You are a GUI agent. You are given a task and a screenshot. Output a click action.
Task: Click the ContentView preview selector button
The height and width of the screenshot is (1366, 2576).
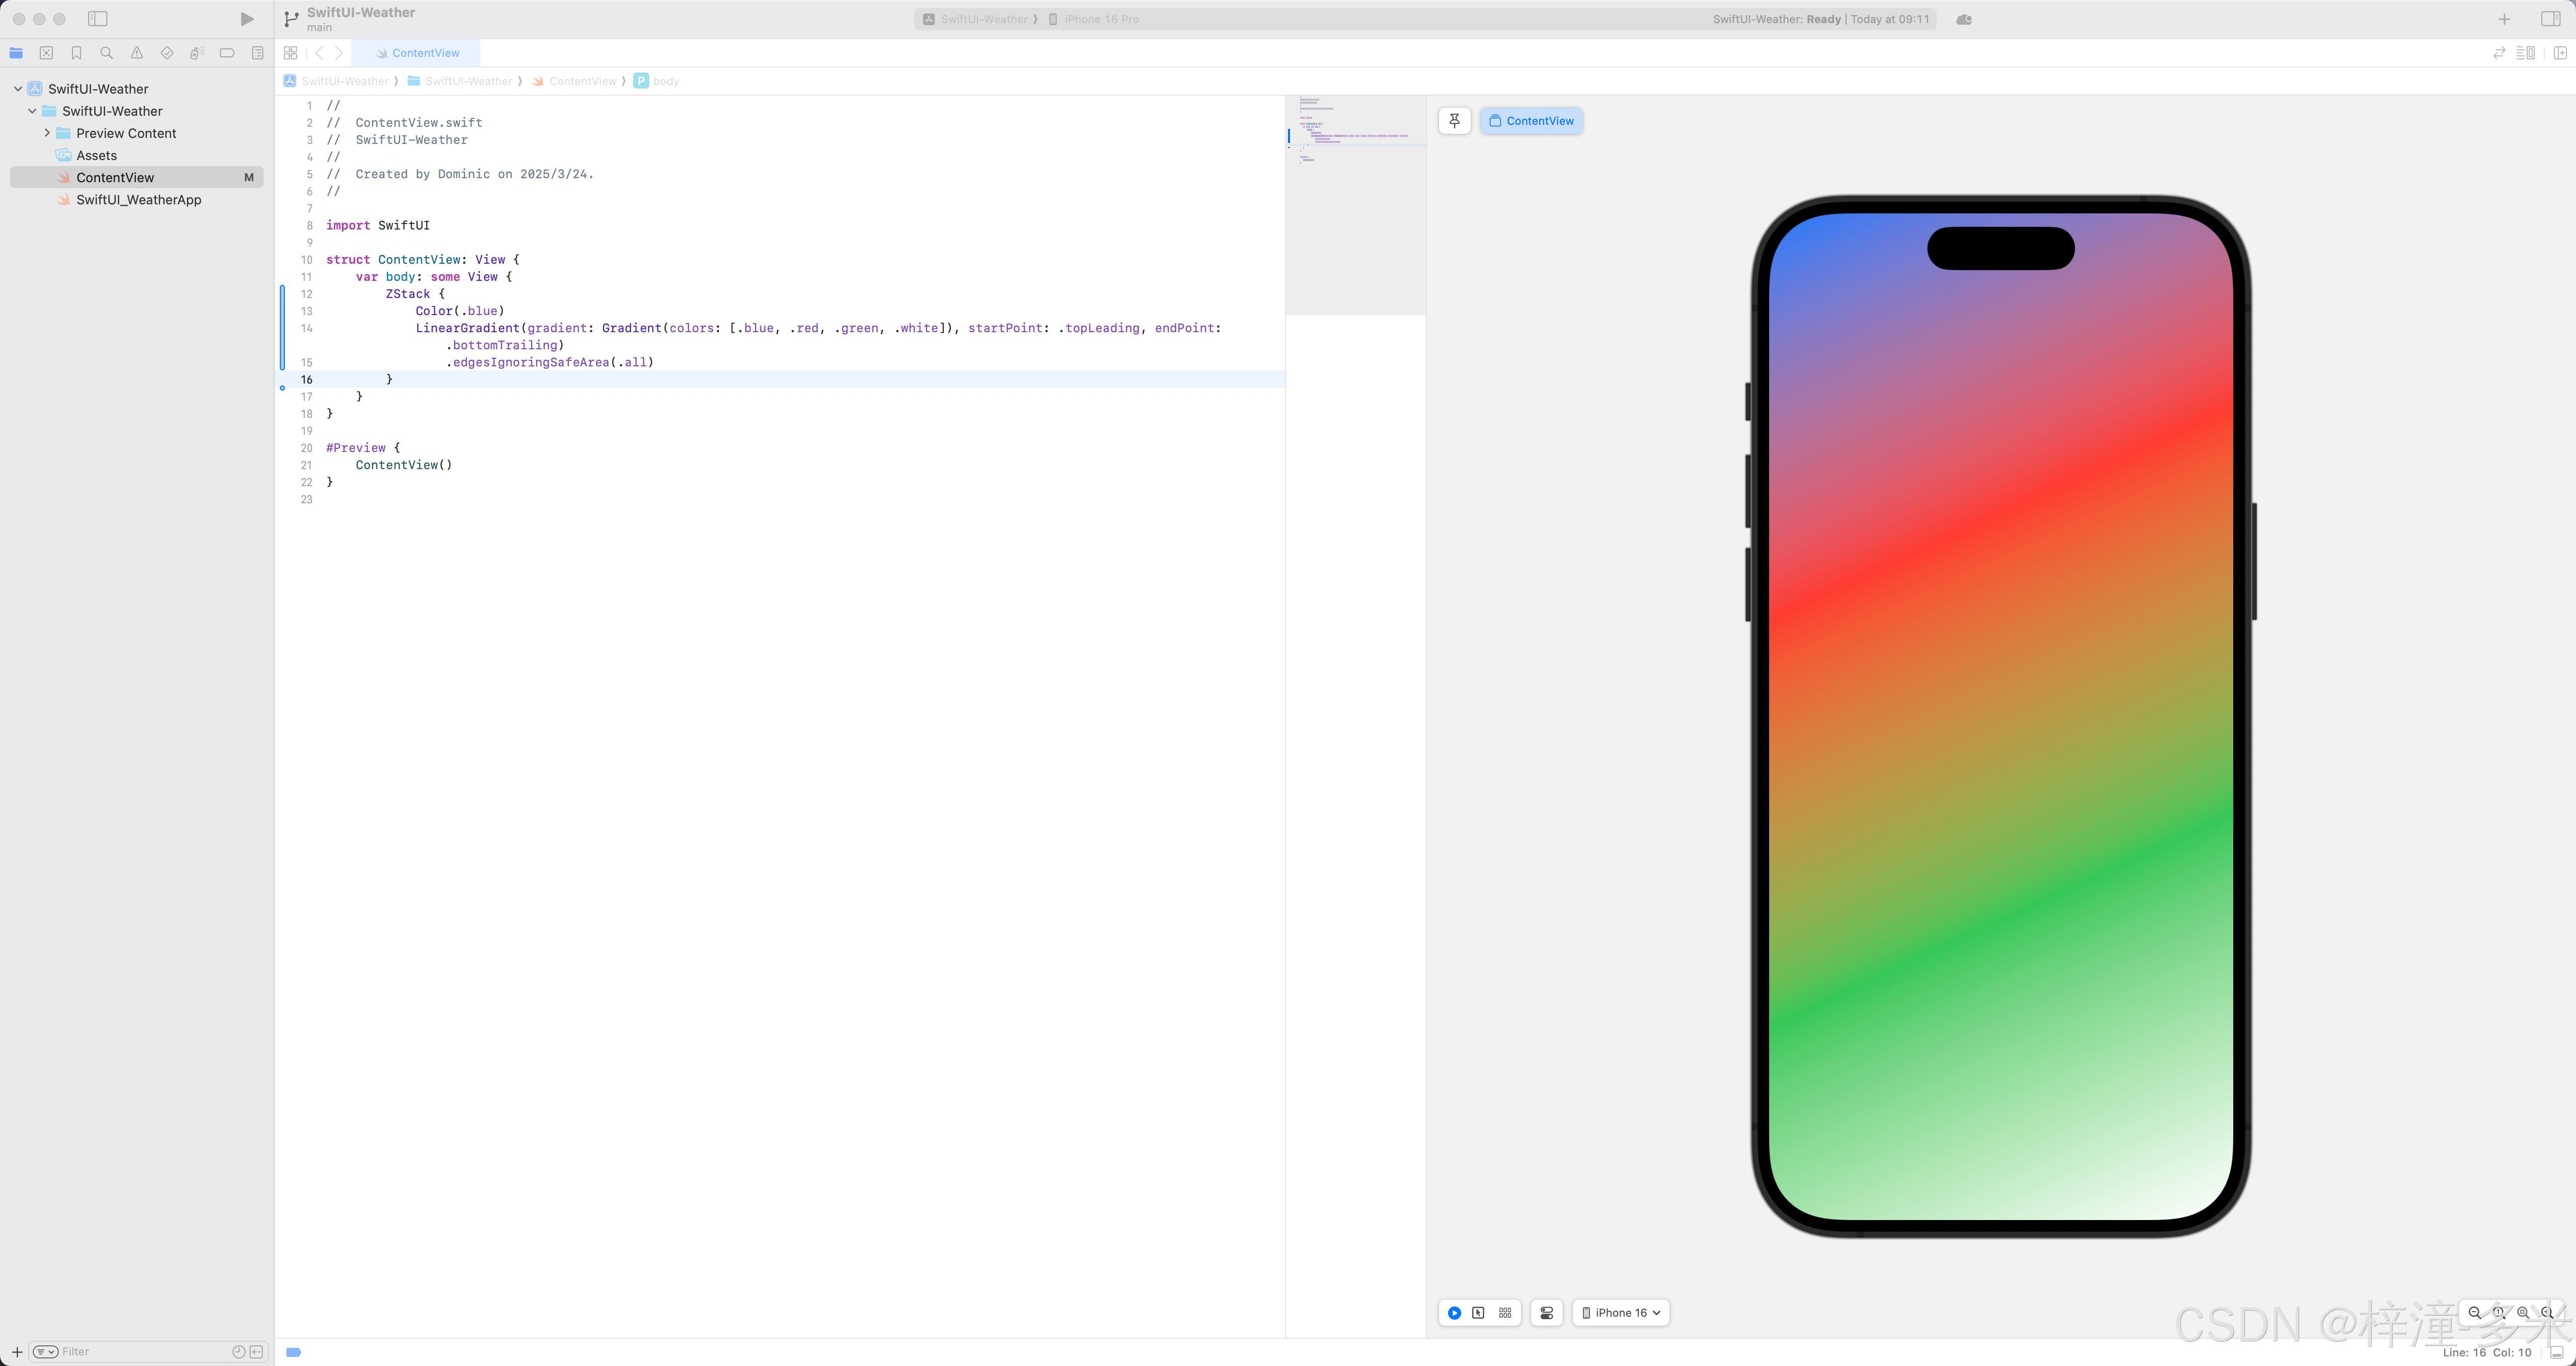(x=1531, y=121)
